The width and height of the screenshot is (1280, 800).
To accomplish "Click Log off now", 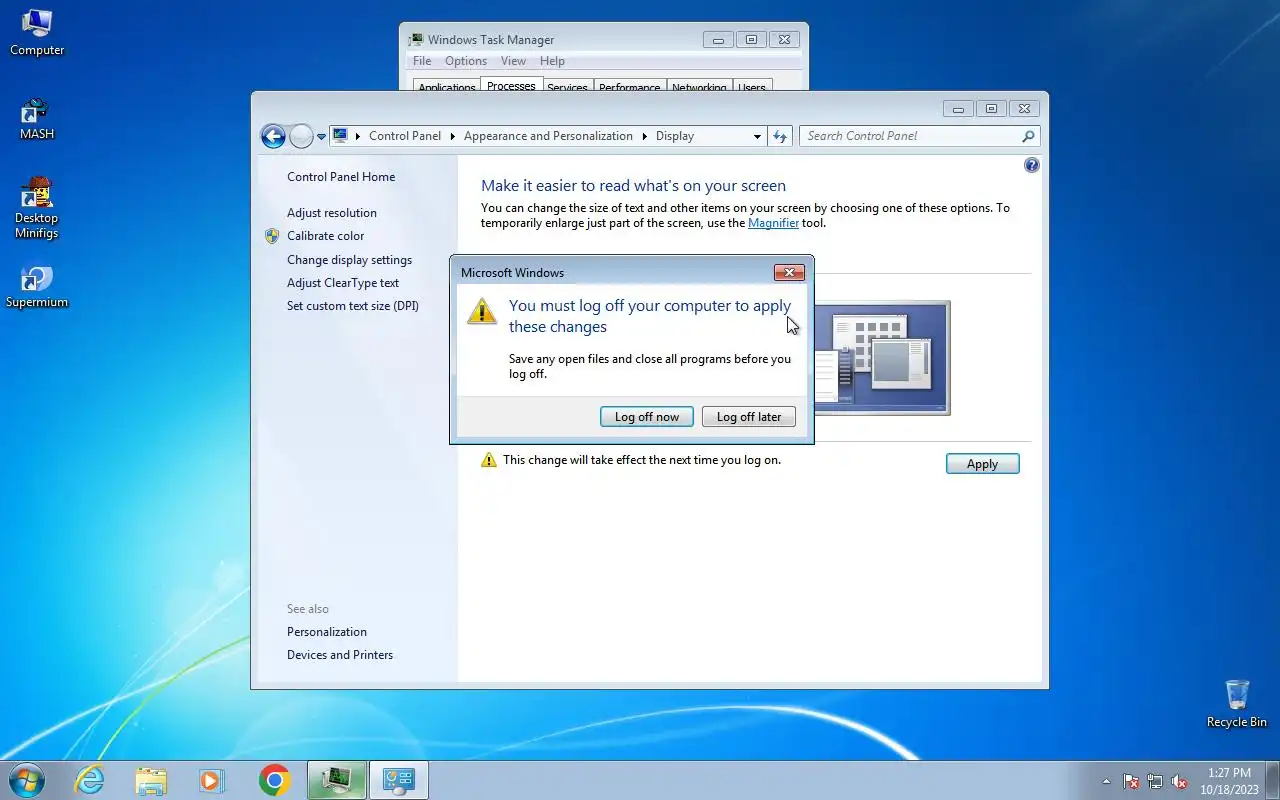I will click(x=647, y=417).
